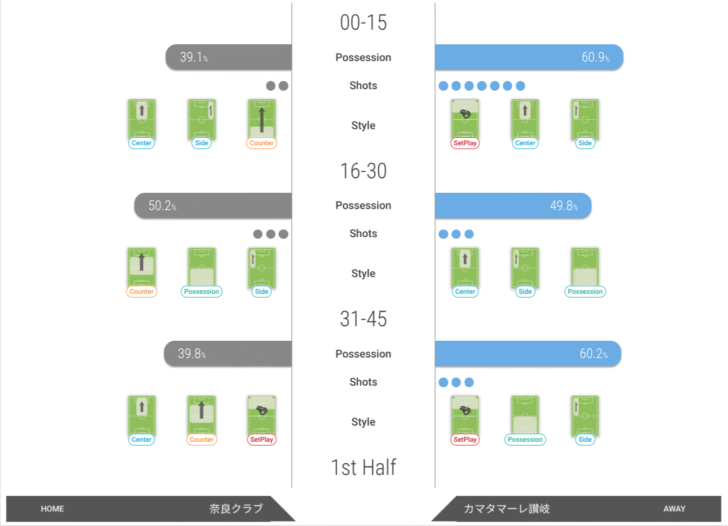Click home Center style icon in 31-45 period
The image size is (728, 526).
click(x=141, y=416)
